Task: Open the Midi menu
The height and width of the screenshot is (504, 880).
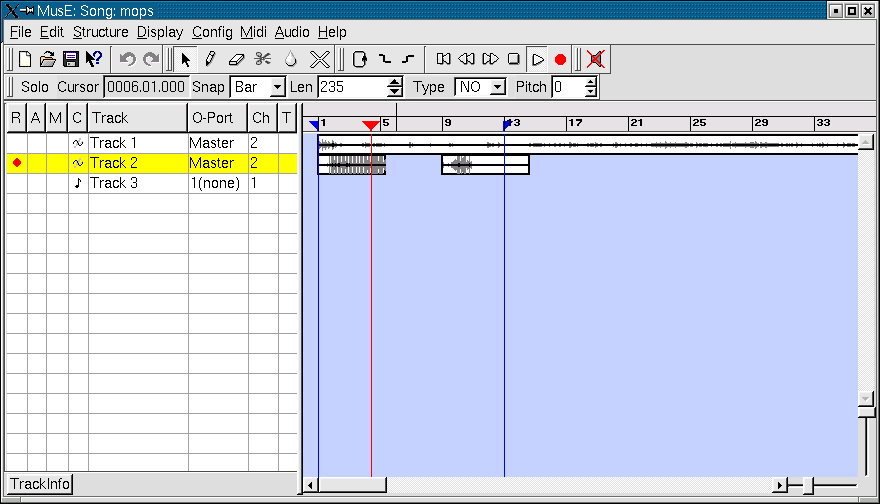Action: pos(253,32)
